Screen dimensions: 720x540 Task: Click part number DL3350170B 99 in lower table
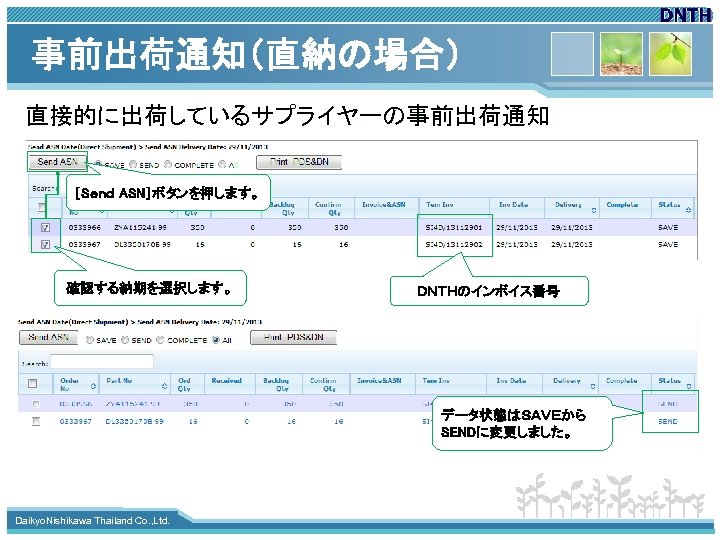[x=135, y=421]
